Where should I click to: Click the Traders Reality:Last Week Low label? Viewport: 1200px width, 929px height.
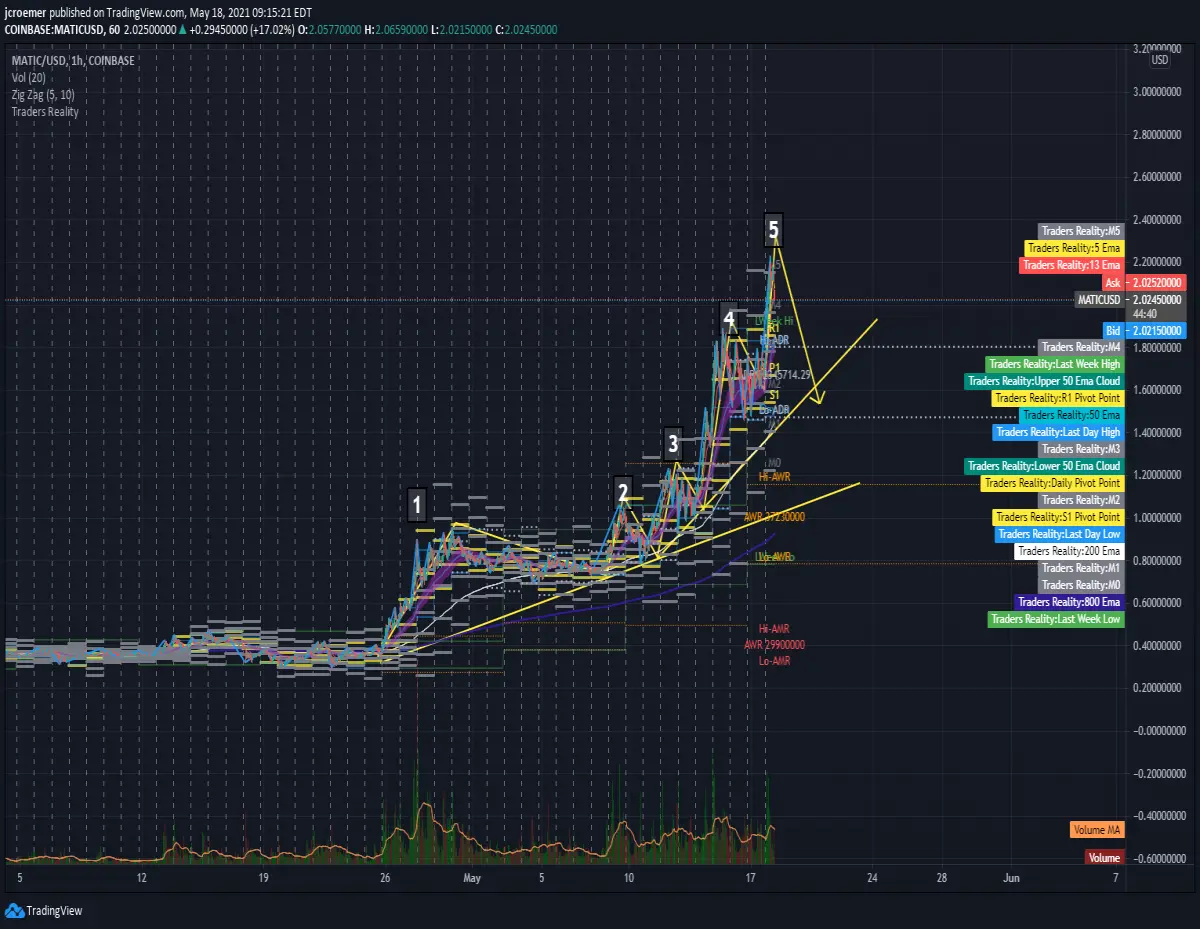tap(1056, 619)
